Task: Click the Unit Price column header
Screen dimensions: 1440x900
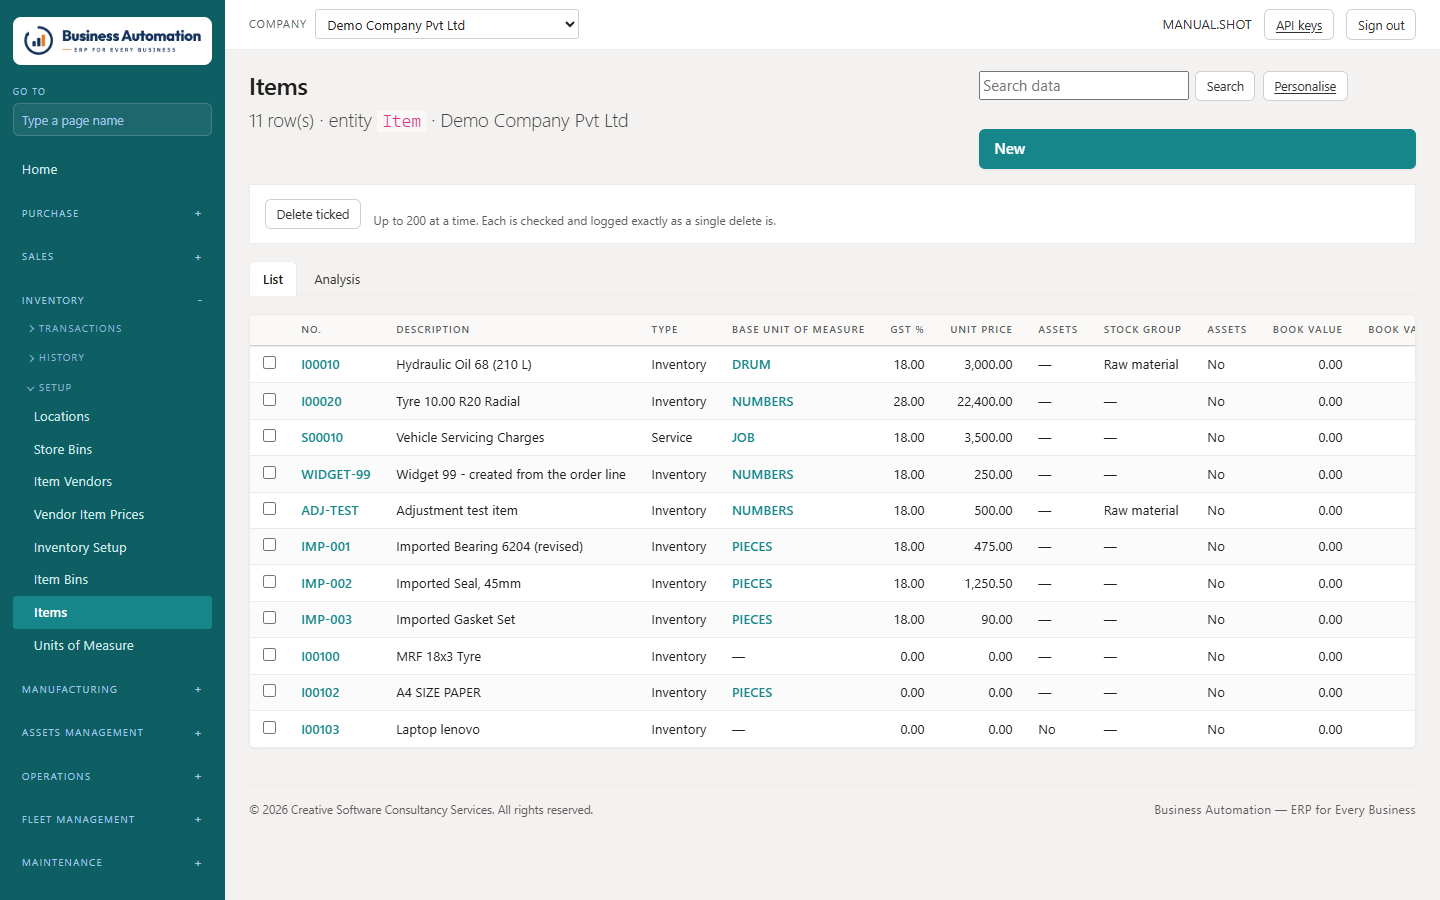Action: click(981, 330)
